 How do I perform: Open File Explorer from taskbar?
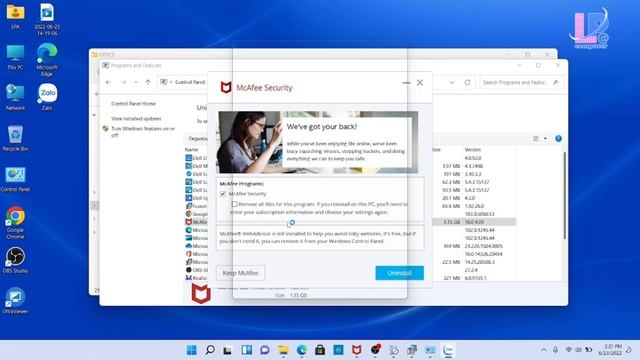pyautogui.click(x=283, y=350)
